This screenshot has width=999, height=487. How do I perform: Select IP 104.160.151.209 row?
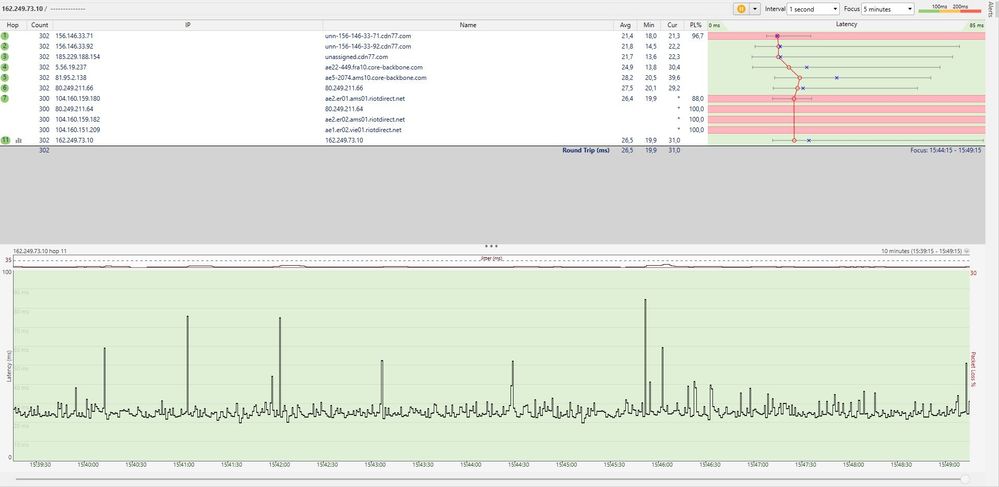(78, 130)
